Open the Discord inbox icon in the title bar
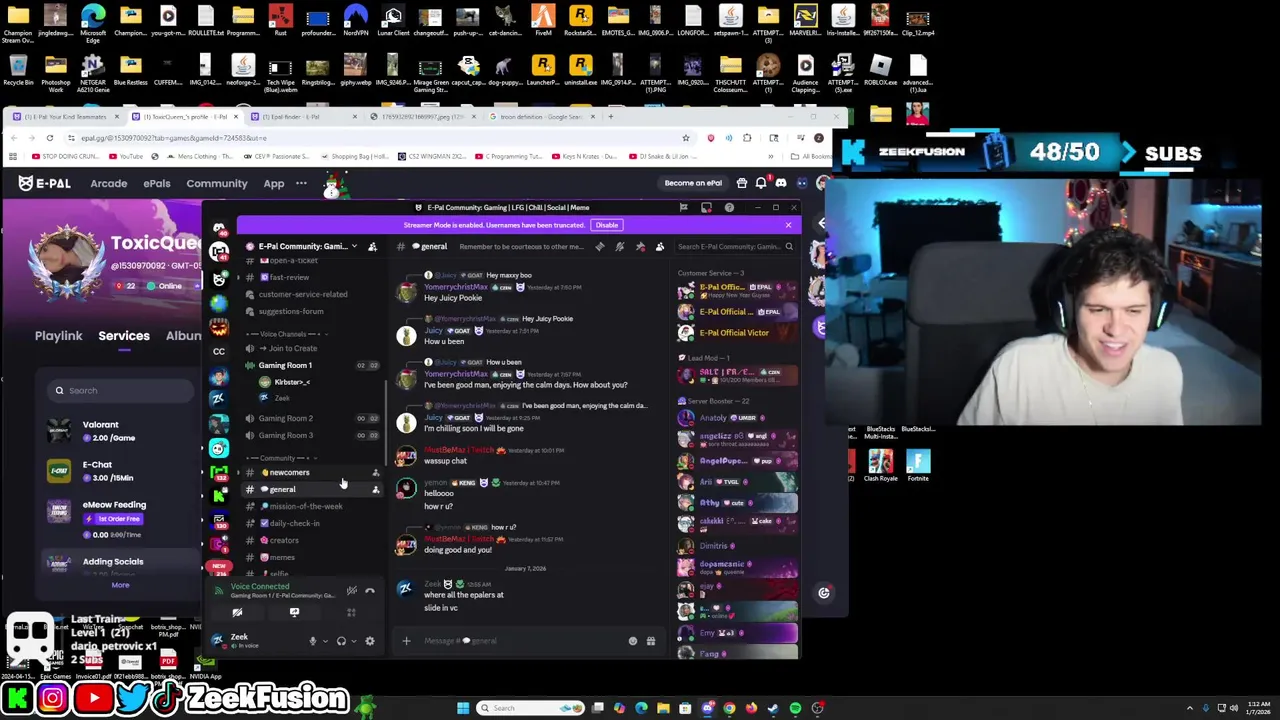 coord(706,207)
